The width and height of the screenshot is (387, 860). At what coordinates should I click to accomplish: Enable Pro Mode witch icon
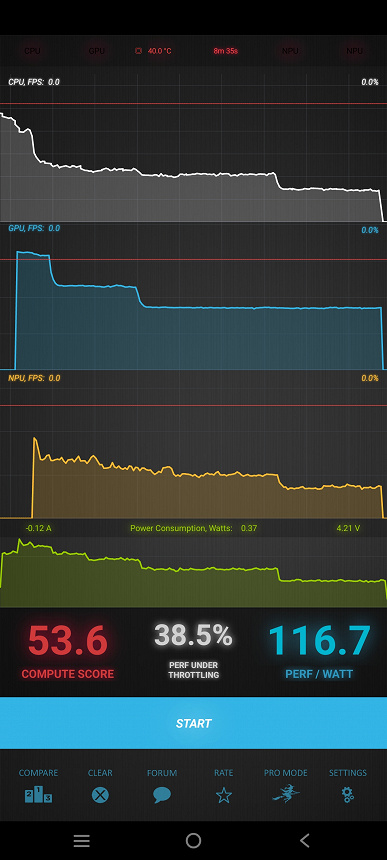(x=286, y=794)
